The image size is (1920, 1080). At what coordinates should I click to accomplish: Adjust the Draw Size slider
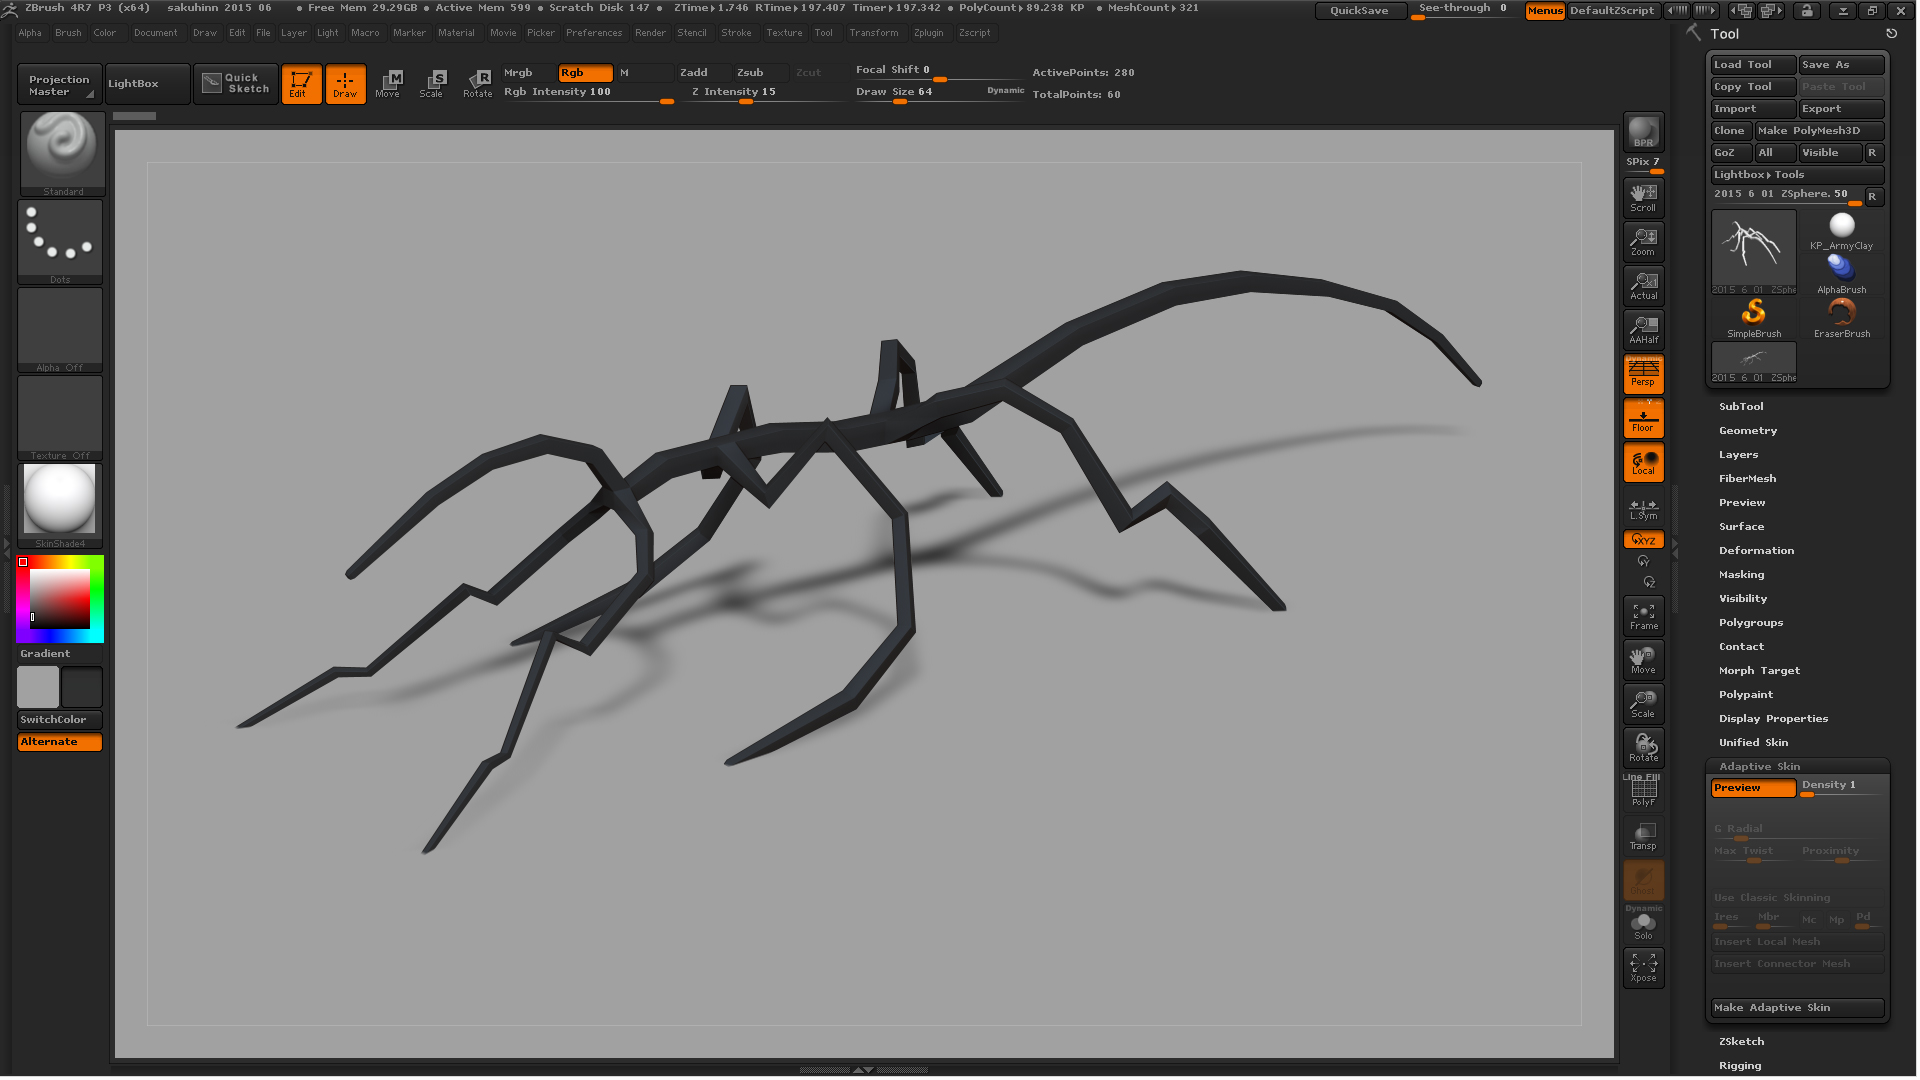tap(938, 93)
